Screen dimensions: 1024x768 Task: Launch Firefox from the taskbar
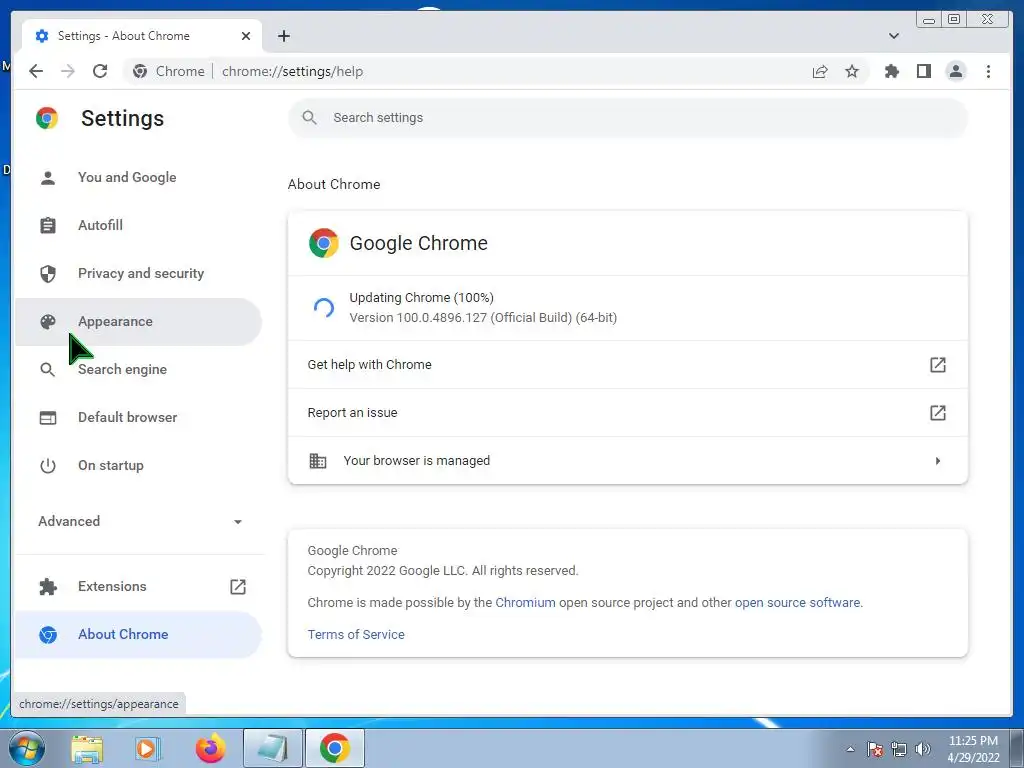[210, 749]
